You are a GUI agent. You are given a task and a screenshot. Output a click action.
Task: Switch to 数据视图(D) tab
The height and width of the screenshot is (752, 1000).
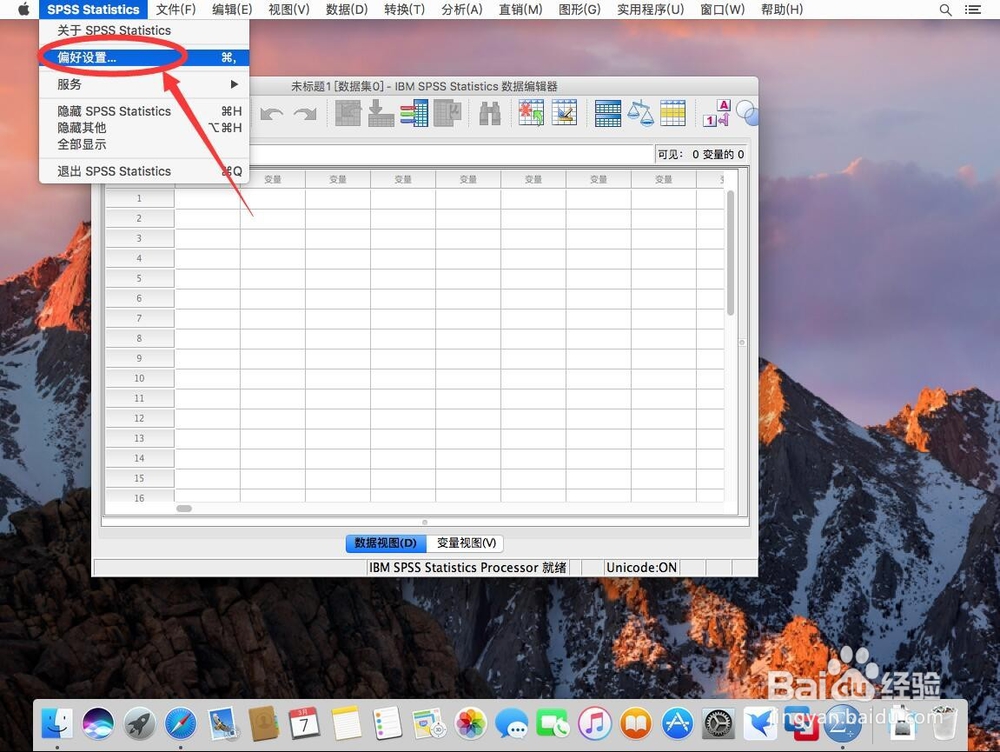point(386,543)
